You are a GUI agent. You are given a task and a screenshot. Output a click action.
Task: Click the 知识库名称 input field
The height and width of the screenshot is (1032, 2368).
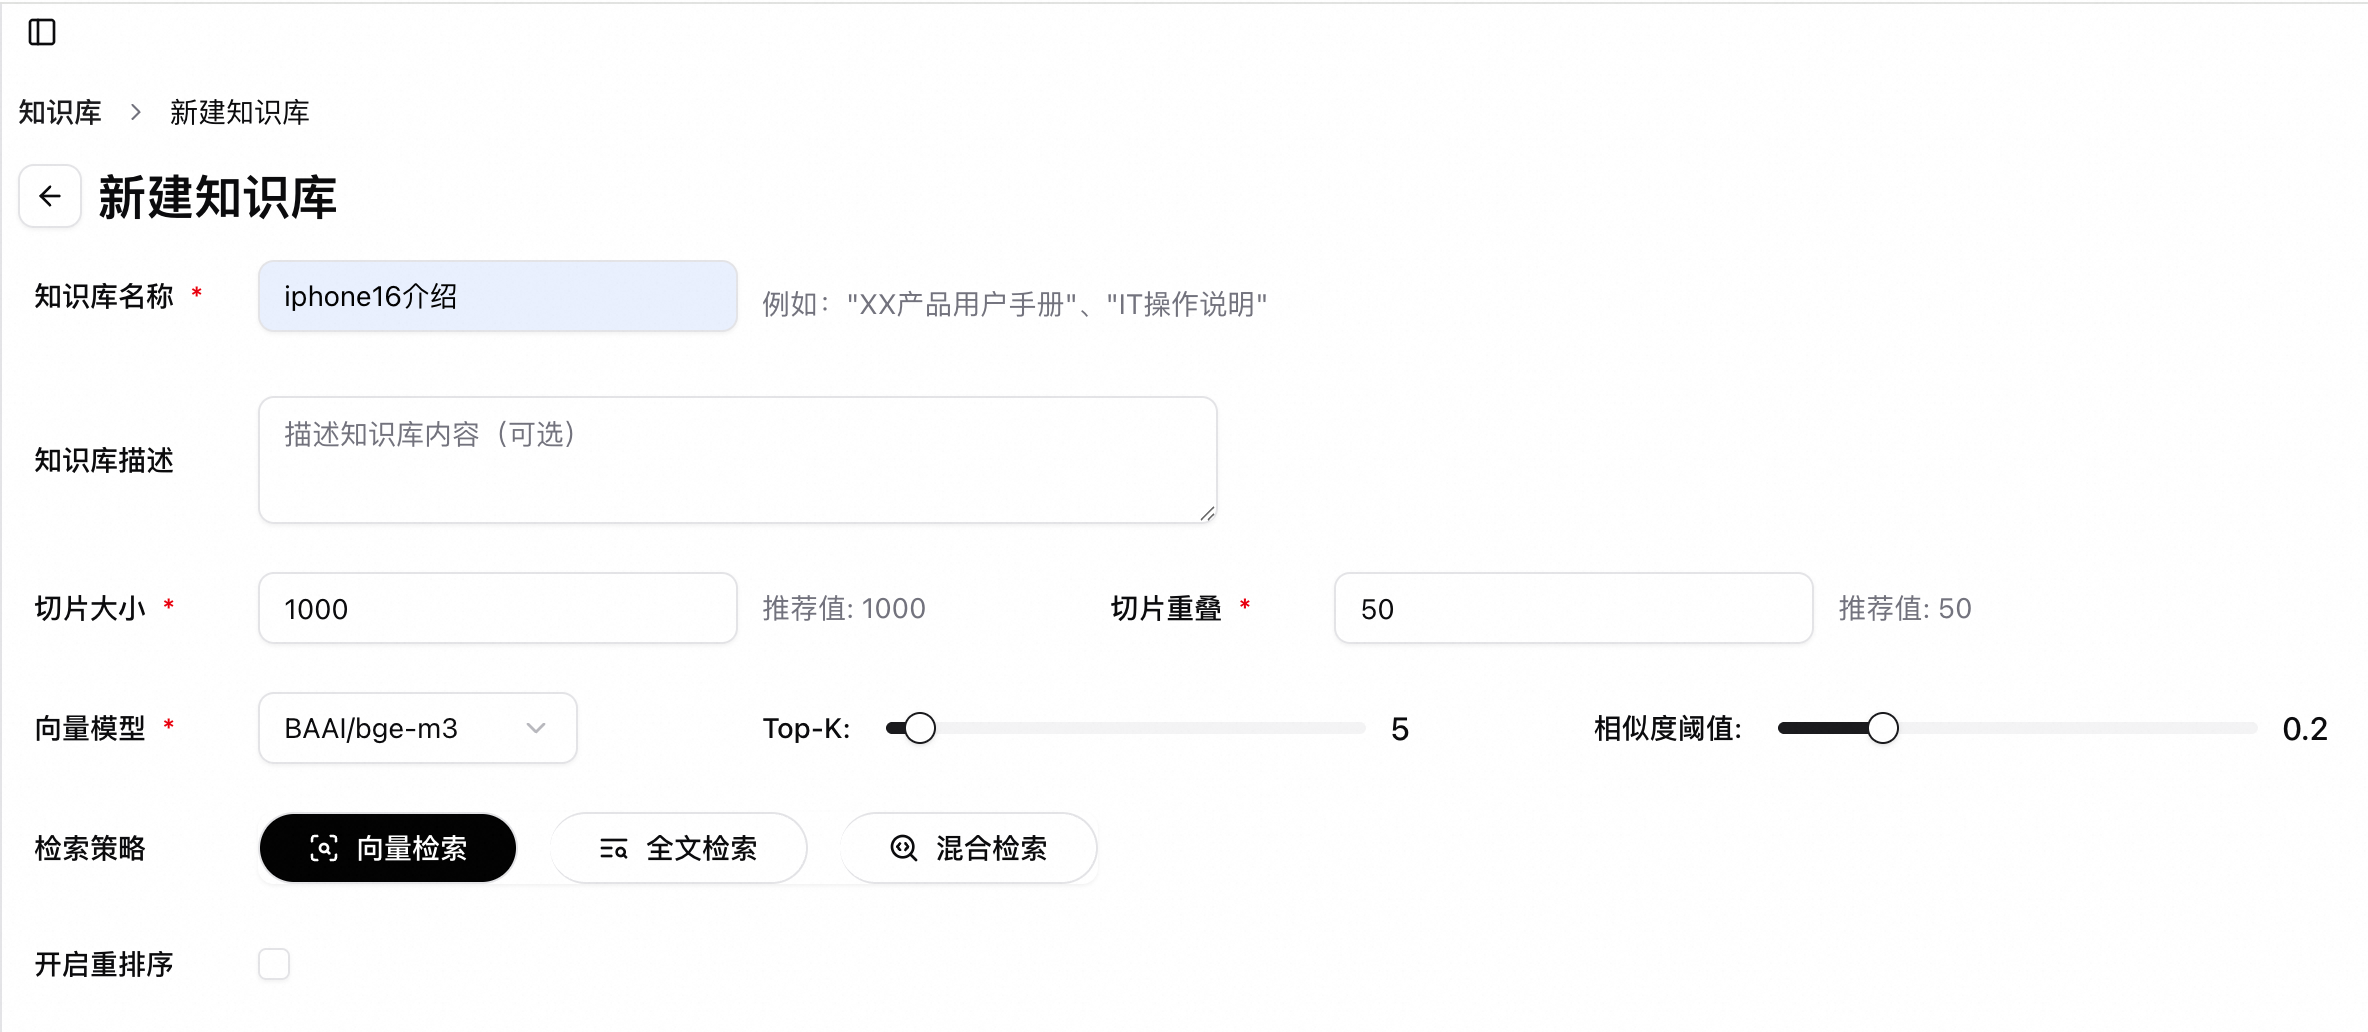(x=497, y=296)
